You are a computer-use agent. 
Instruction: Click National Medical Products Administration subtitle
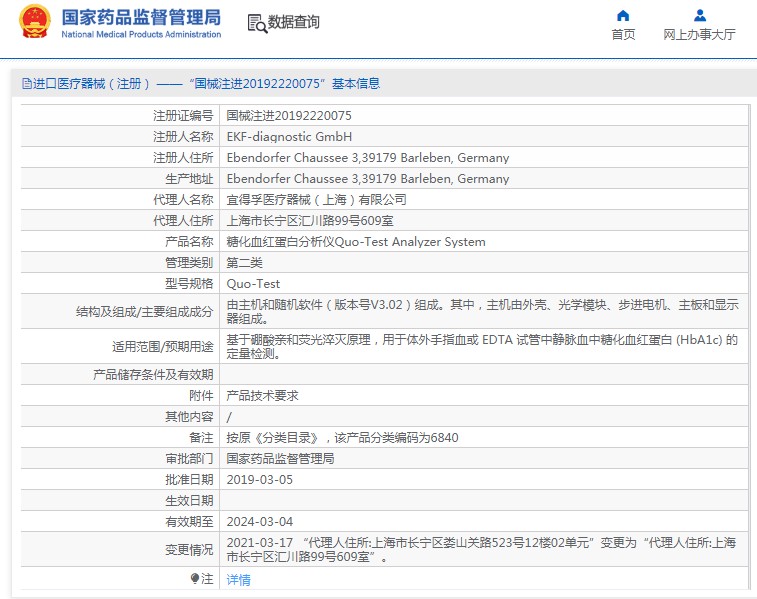[x=141, y=35]
